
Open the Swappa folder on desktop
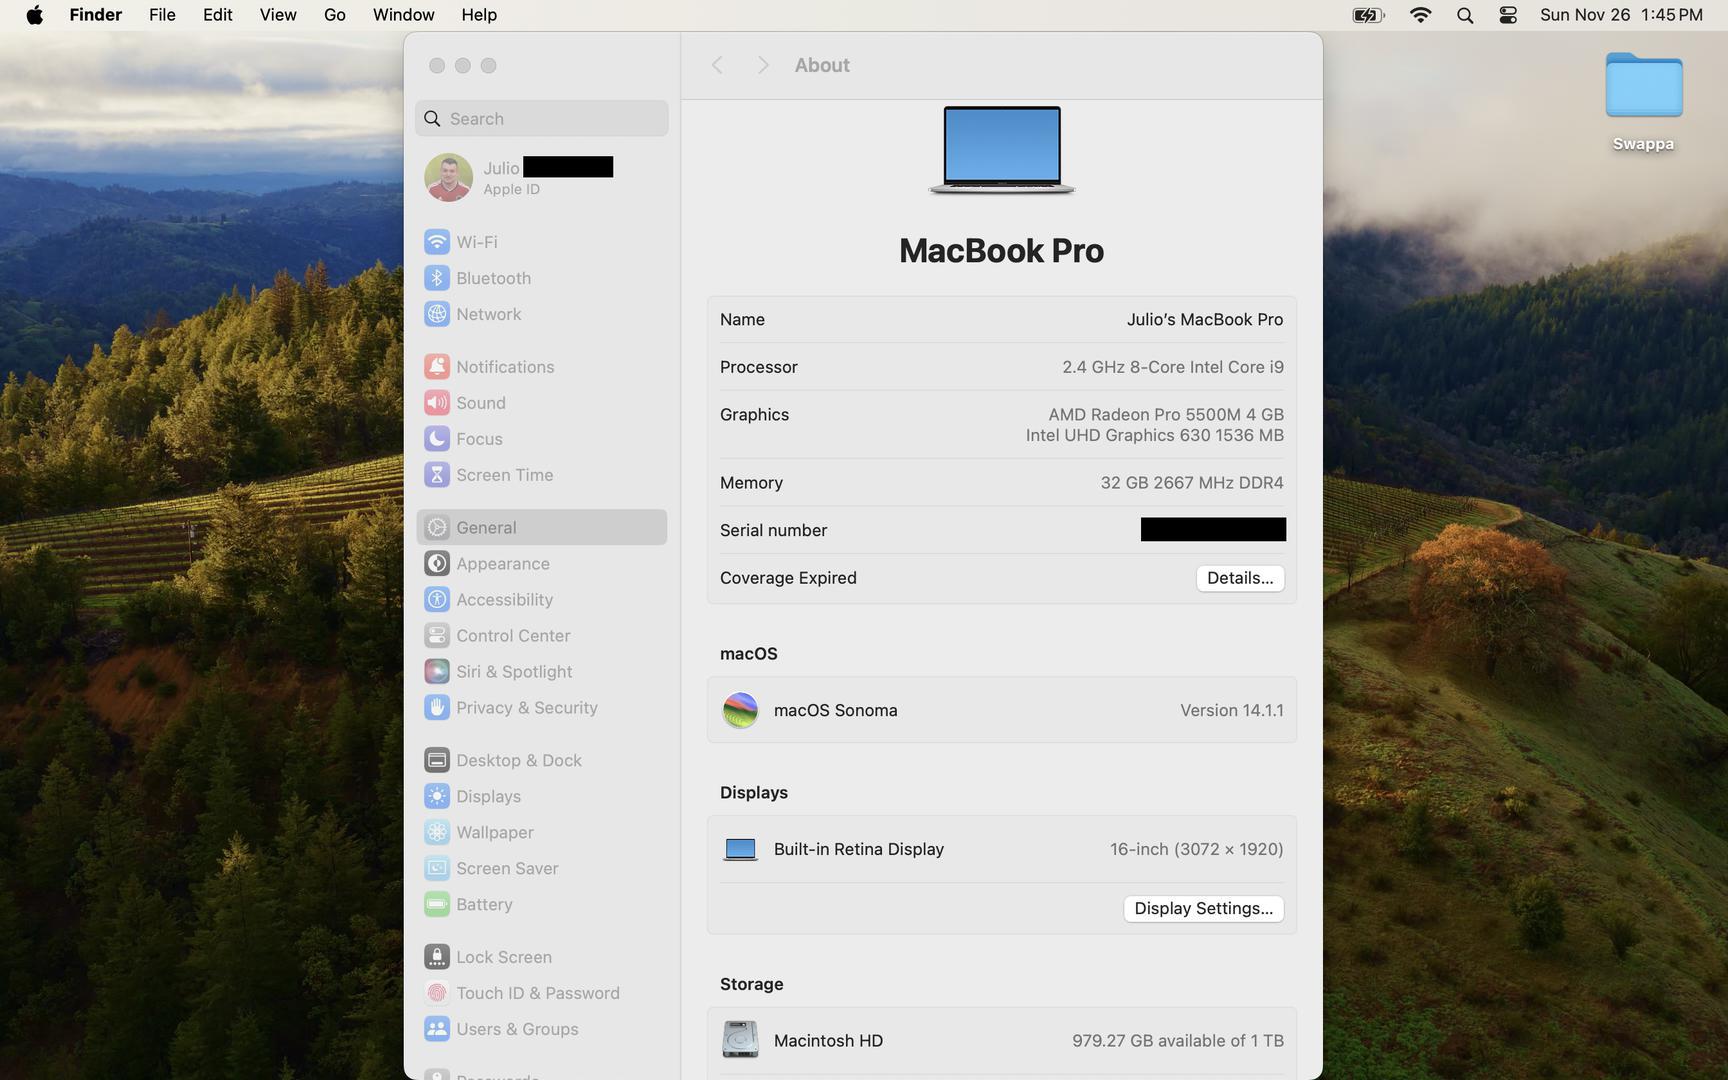[1643, 101]
